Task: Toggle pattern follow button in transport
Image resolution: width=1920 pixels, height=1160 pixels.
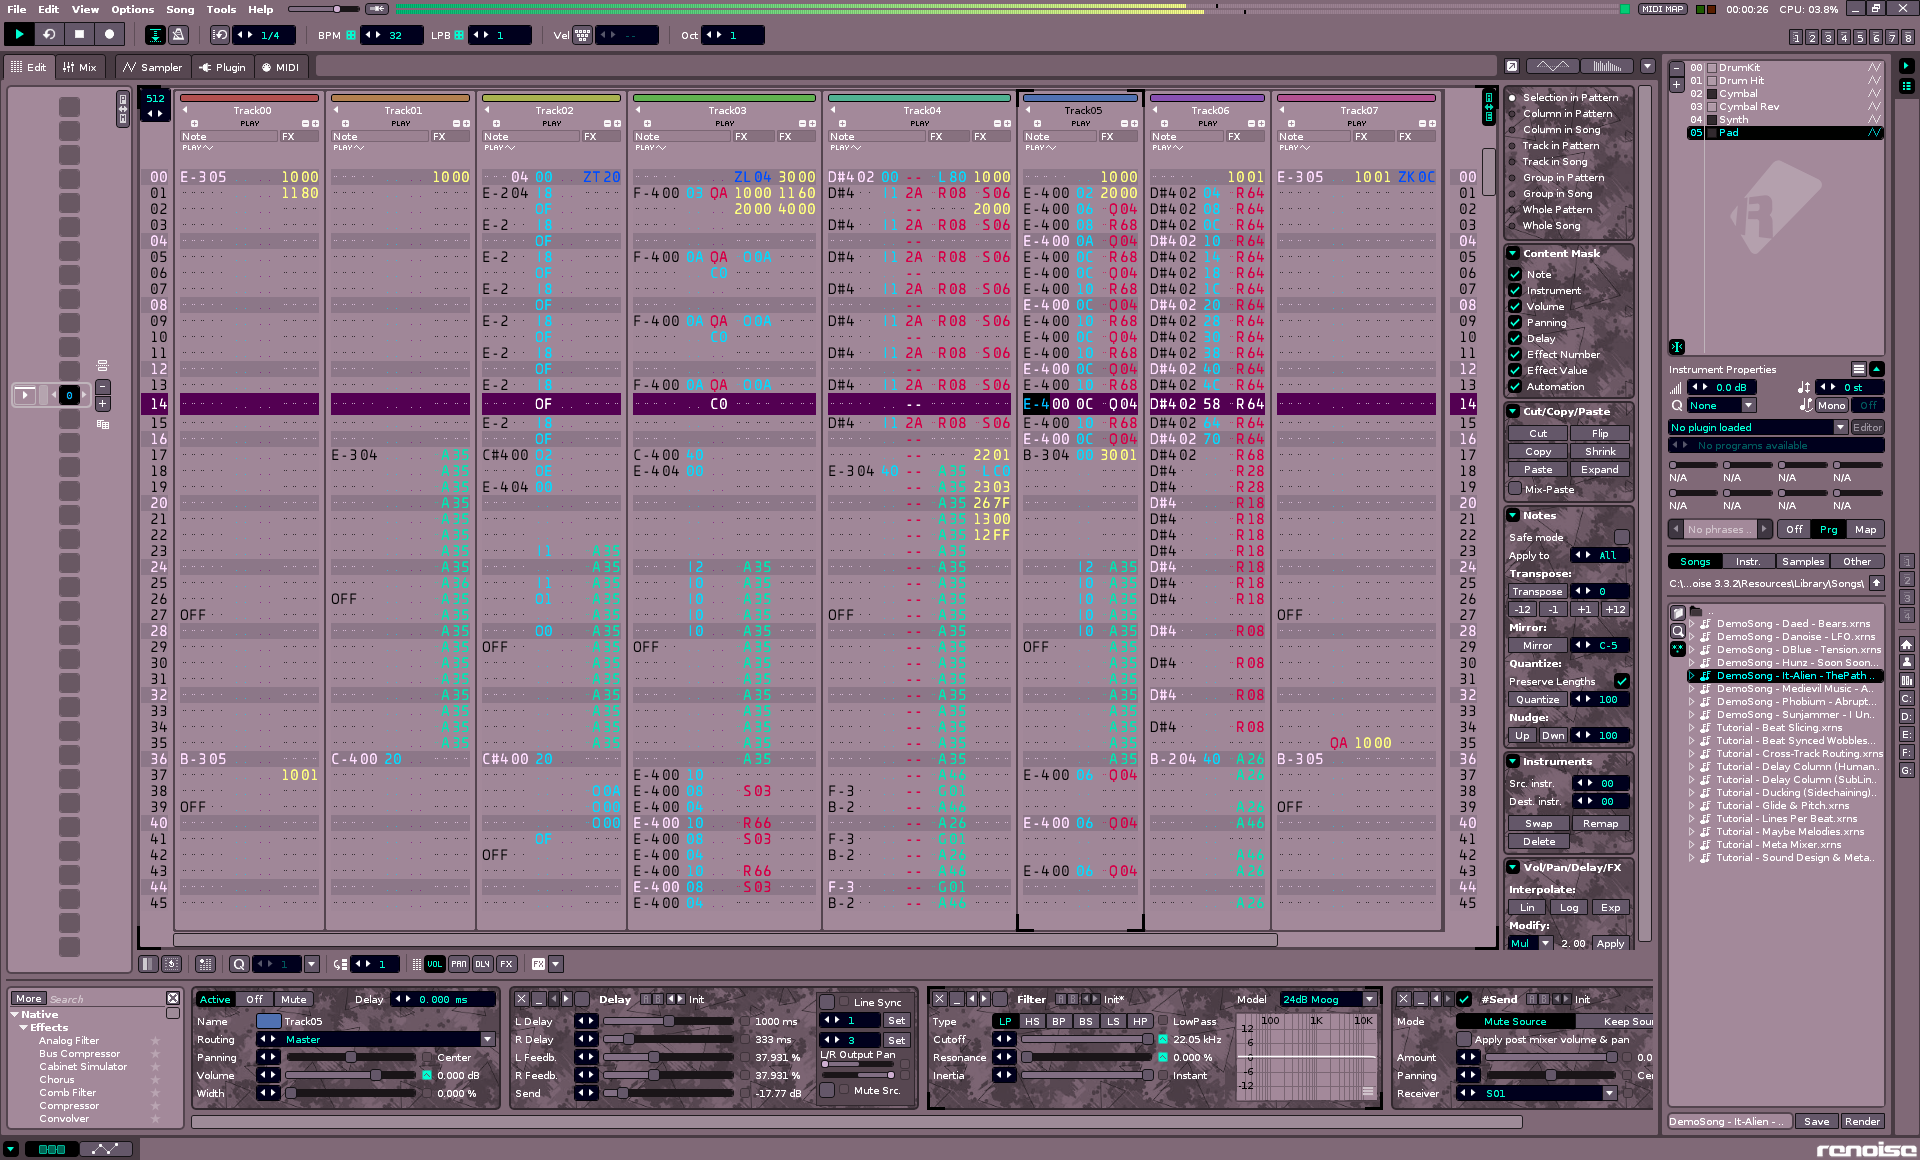Action: 155,35
